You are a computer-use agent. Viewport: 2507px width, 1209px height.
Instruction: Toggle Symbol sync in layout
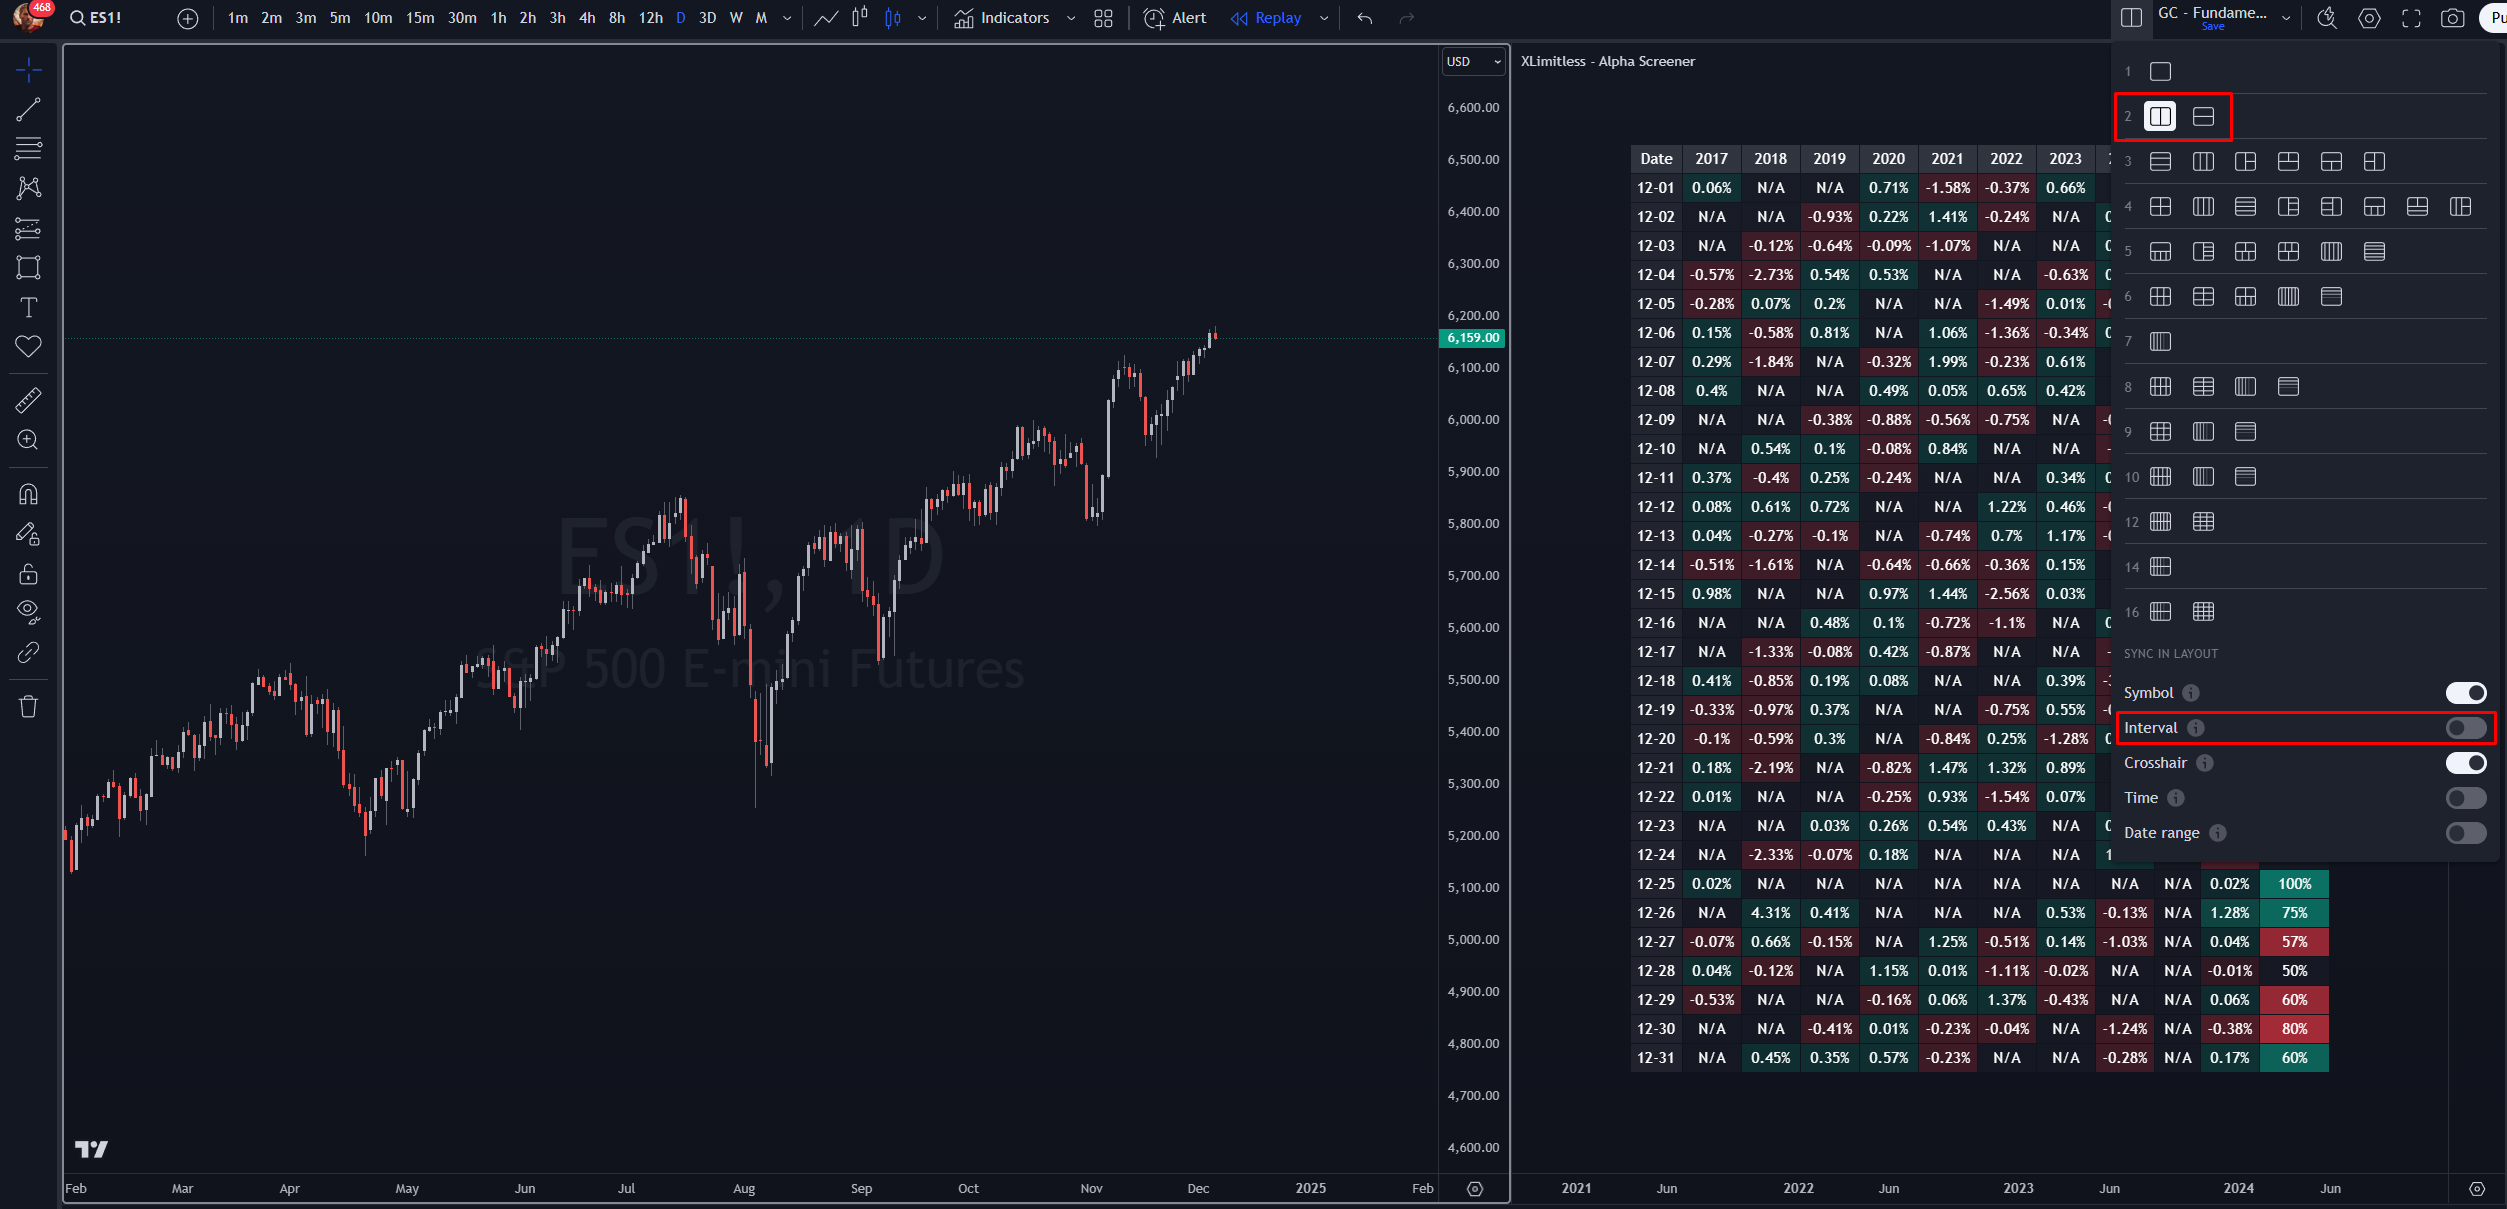click(x=2465, y=693)
